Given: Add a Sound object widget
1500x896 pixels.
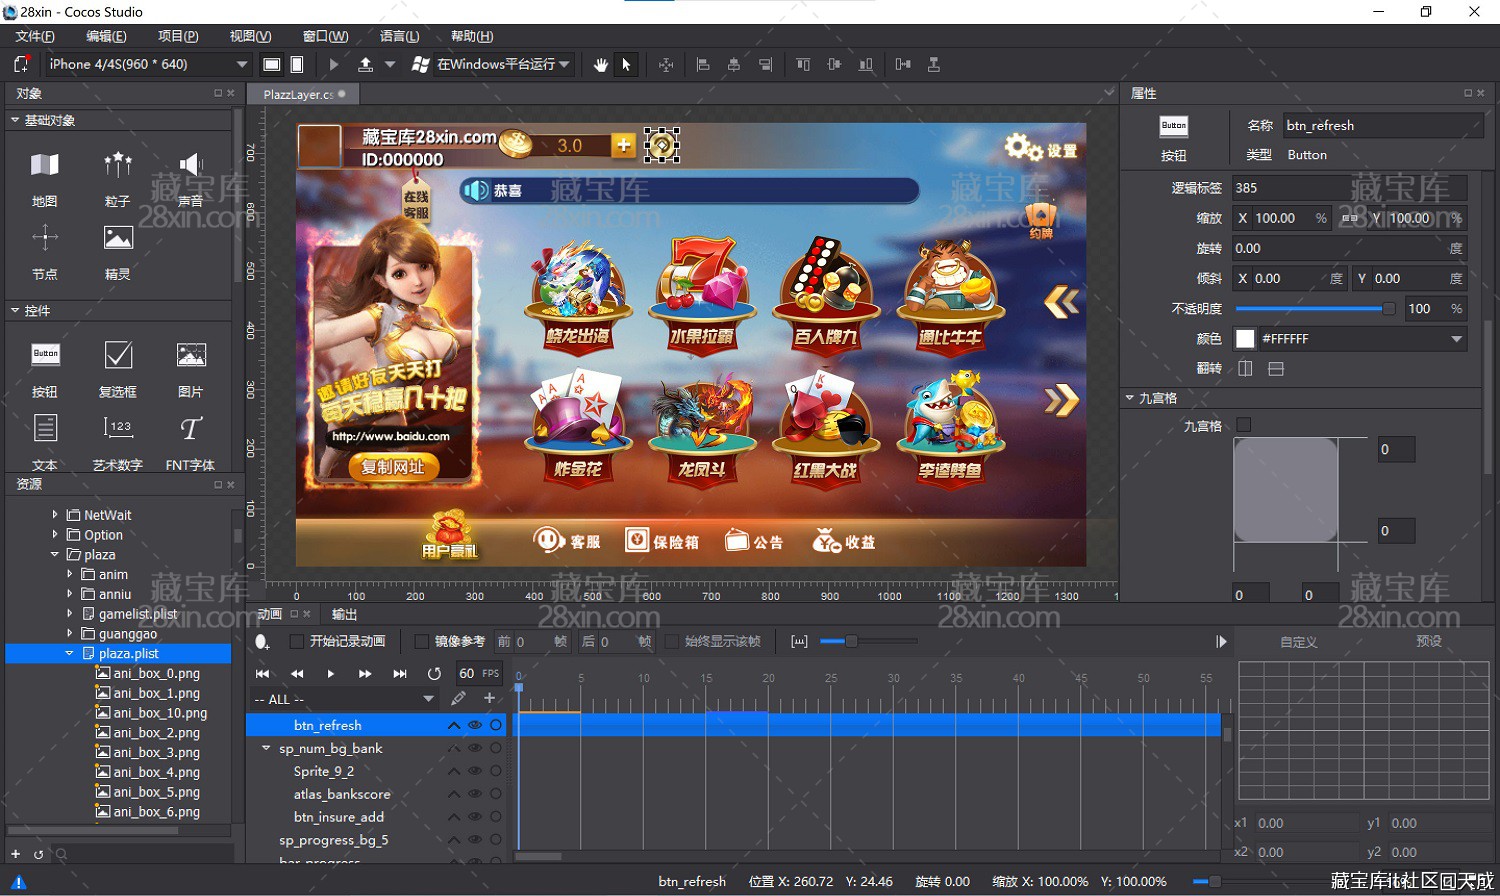Looking at the screenshot, I should [190, 178].
